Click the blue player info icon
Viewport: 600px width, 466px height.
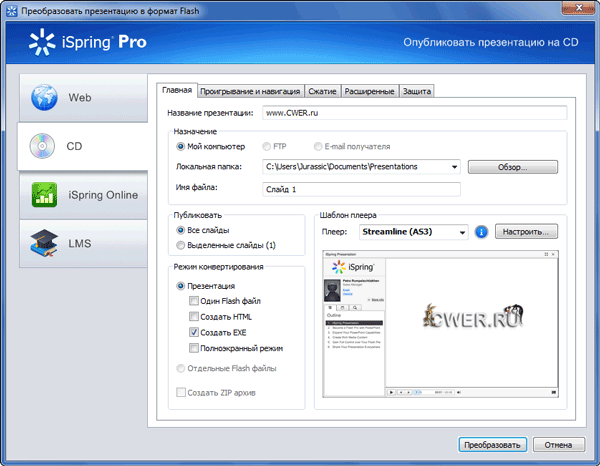(482, 232)
